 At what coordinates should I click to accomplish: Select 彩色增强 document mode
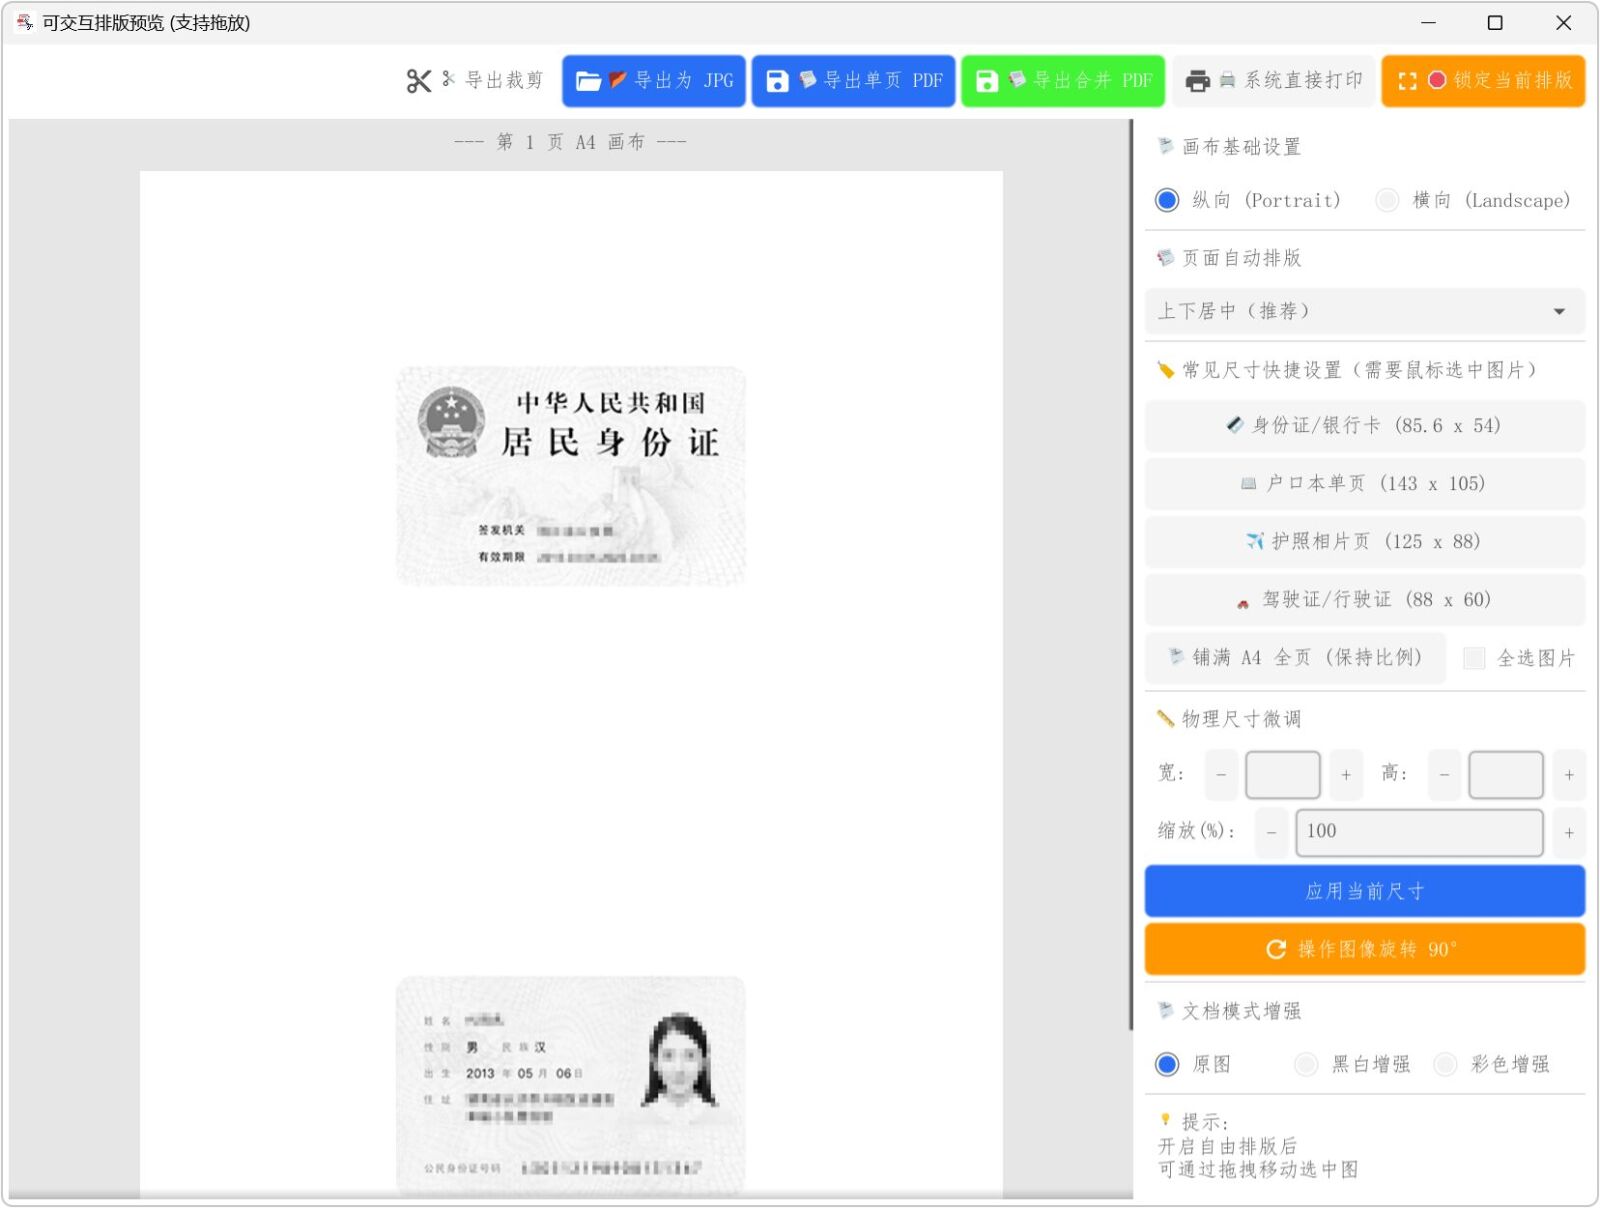tap(1445, 1065)
